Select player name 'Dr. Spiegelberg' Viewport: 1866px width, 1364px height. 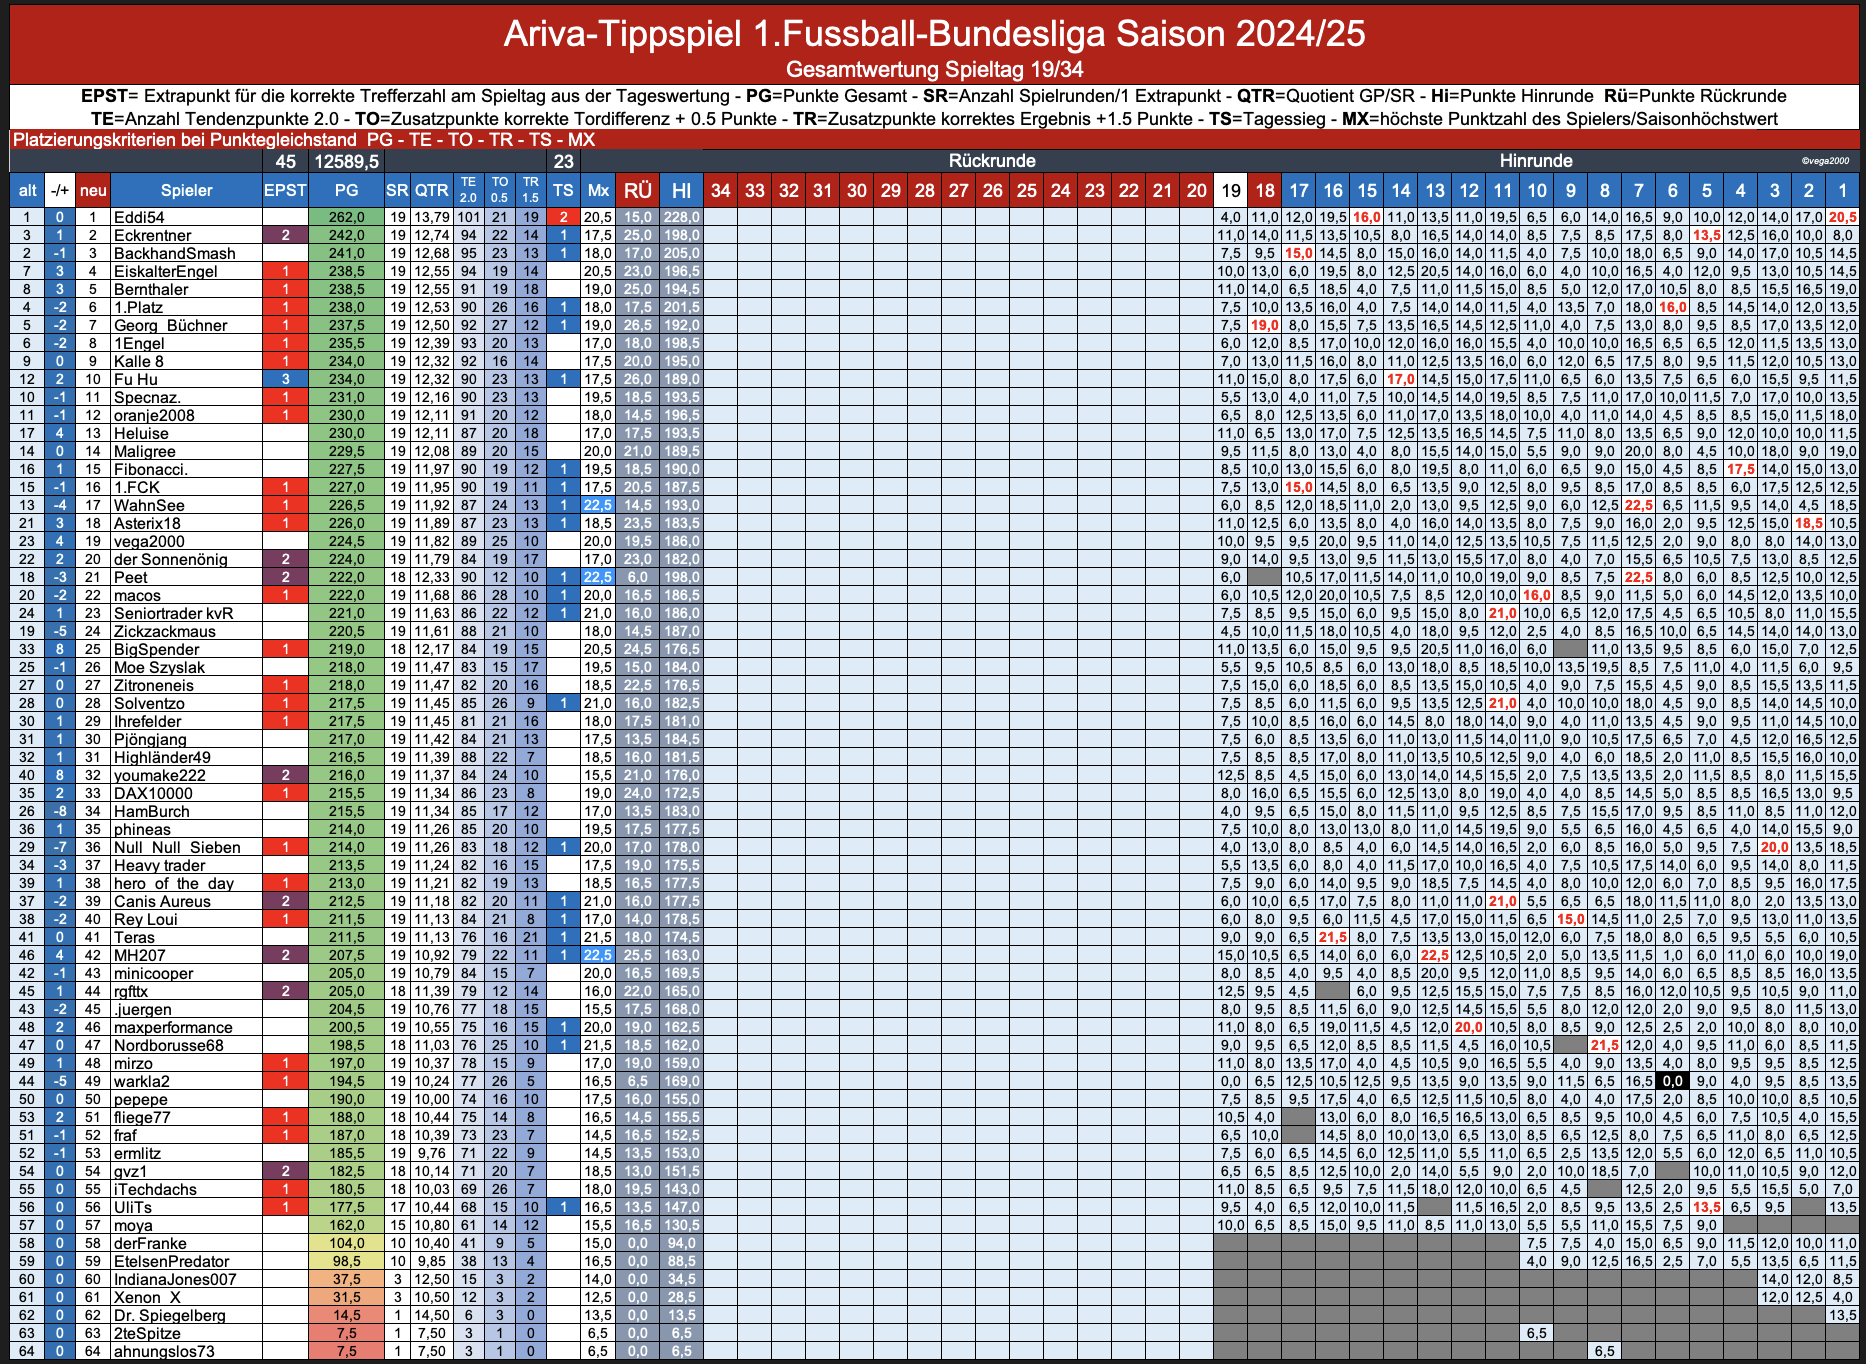coord(170,1315)
